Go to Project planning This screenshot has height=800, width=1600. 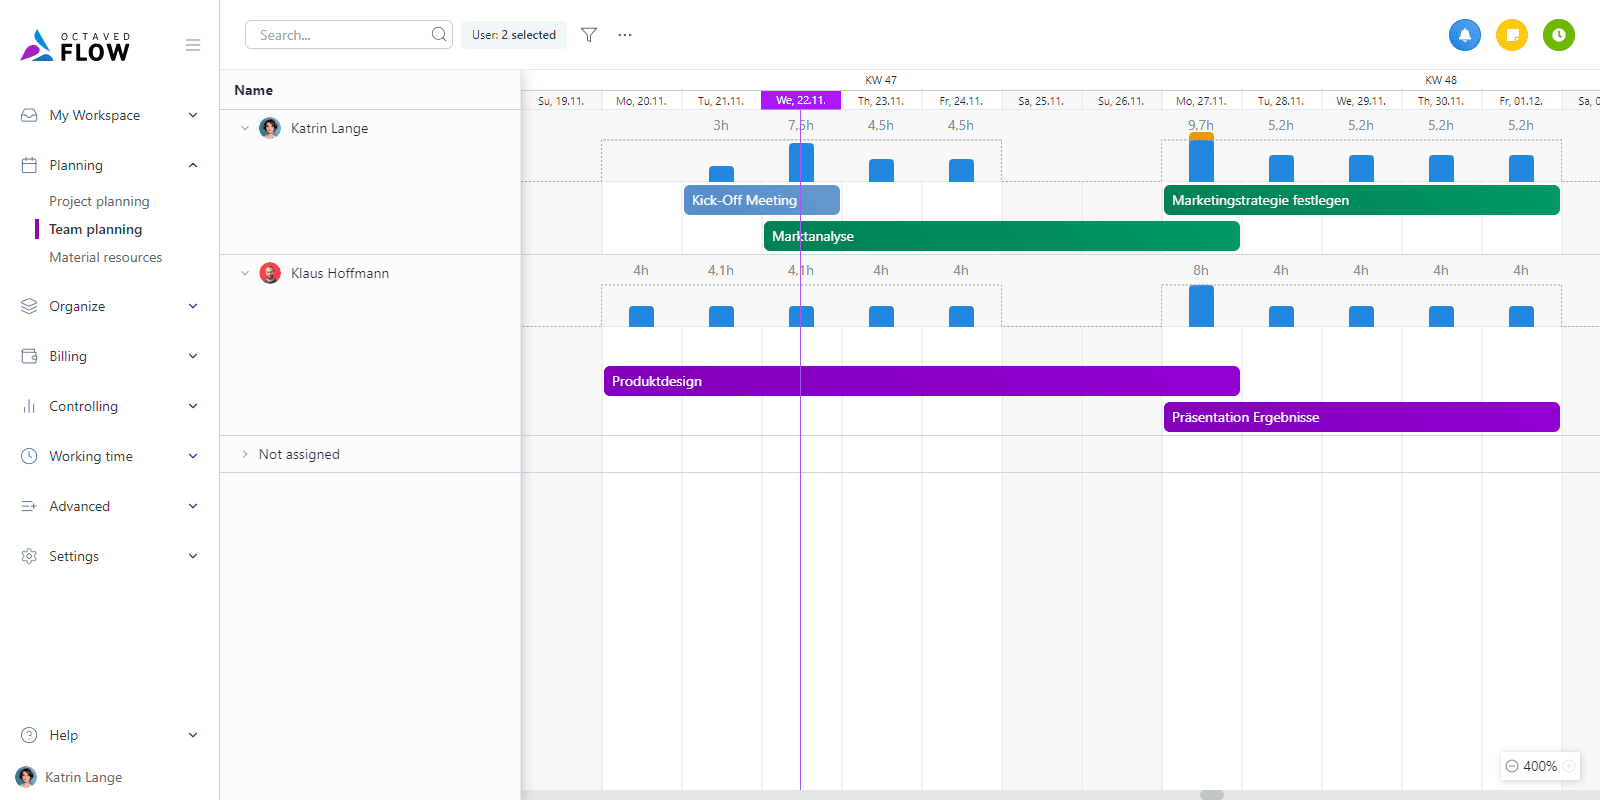[x=99, y=201]
